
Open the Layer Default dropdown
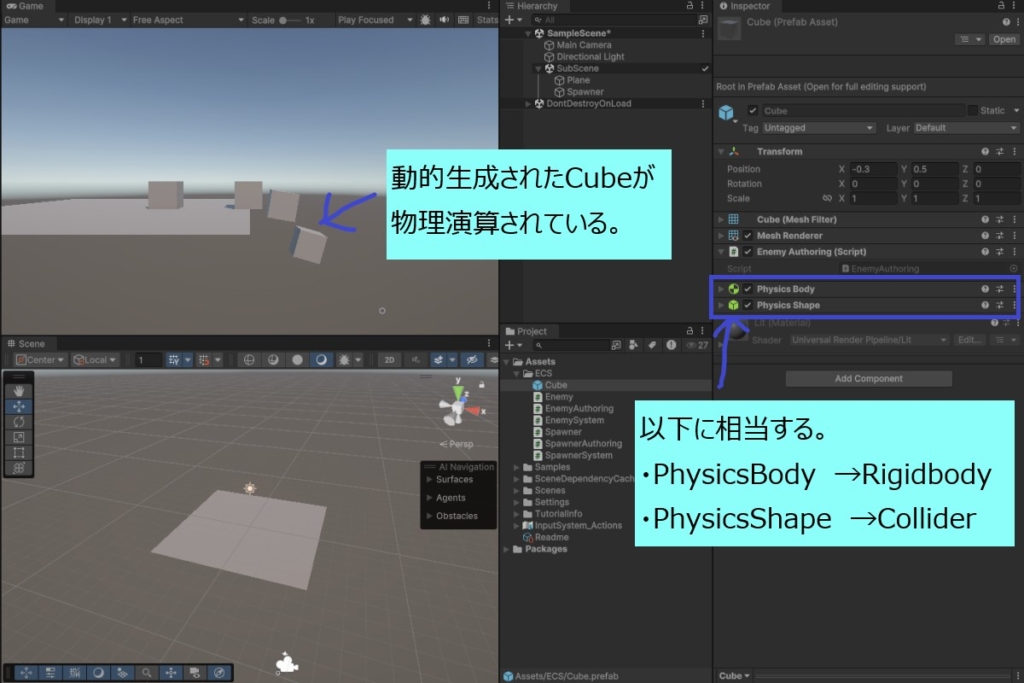(965, 128)
